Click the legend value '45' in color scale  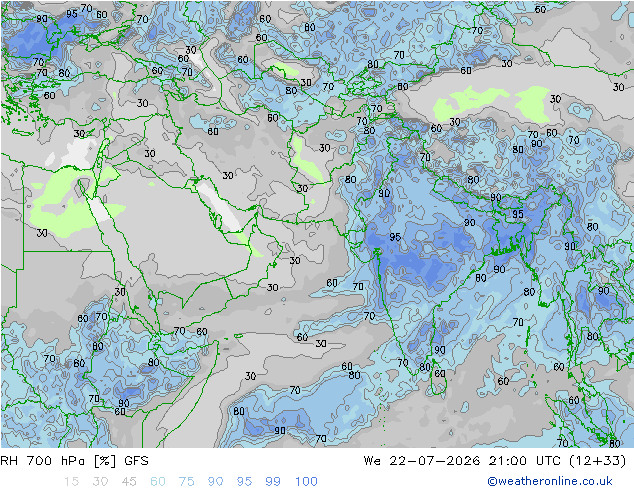tap(129, 481)
